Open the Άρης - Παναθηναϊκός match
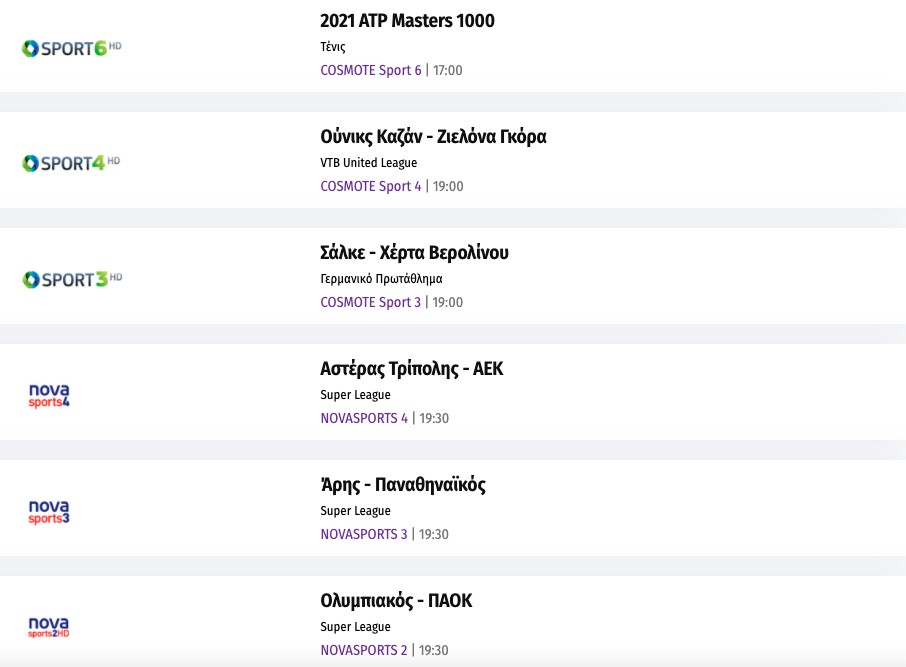This screenshot has height=667, width=906. tap(403, 485)
